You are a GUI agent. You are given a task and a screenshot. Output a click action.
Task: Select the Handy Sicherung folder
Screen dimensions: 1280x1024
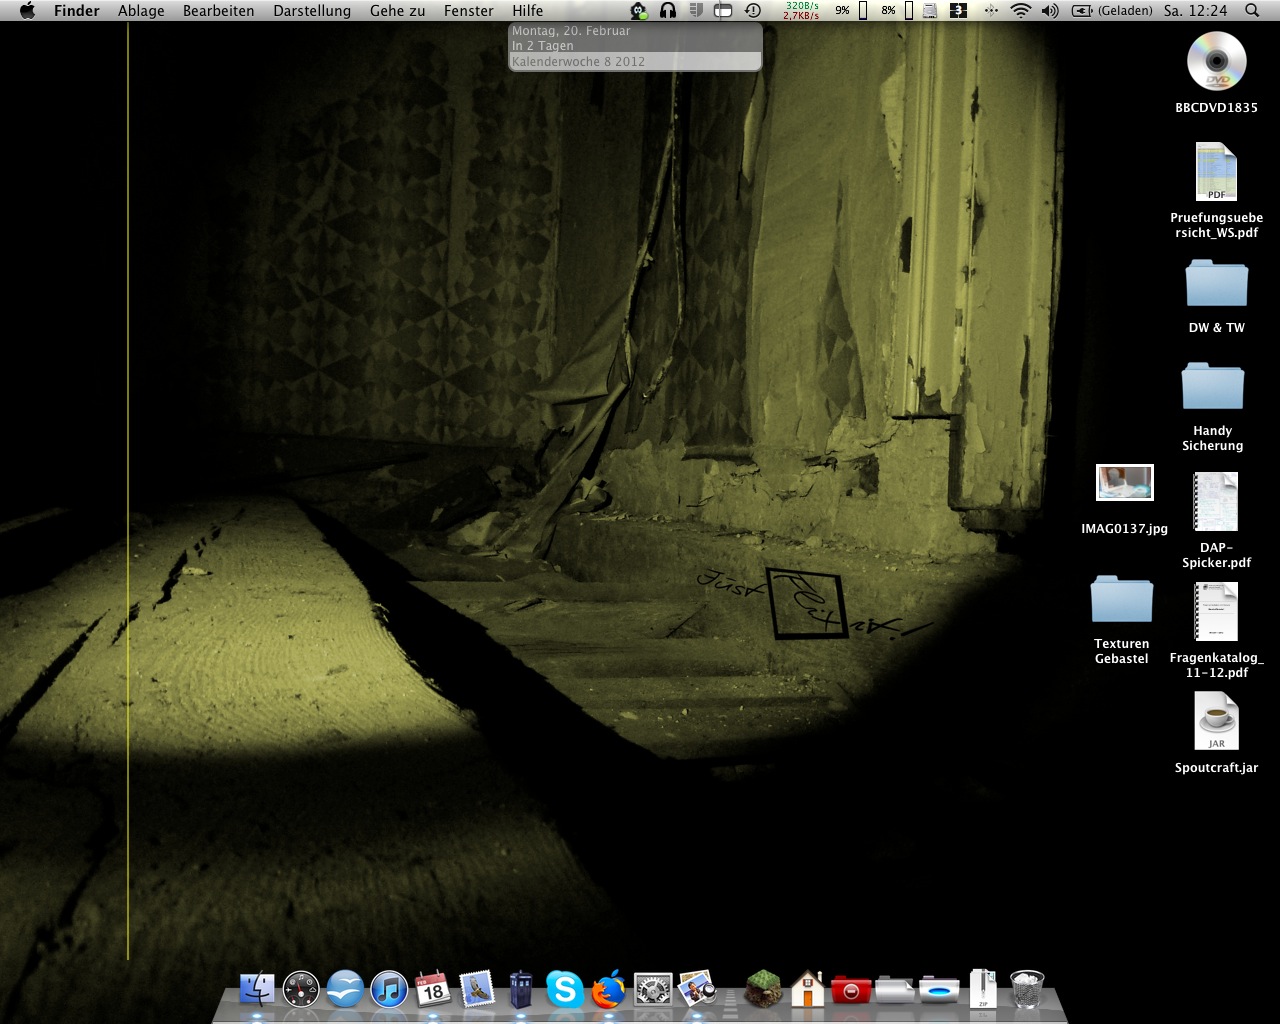coord(1212,387)
